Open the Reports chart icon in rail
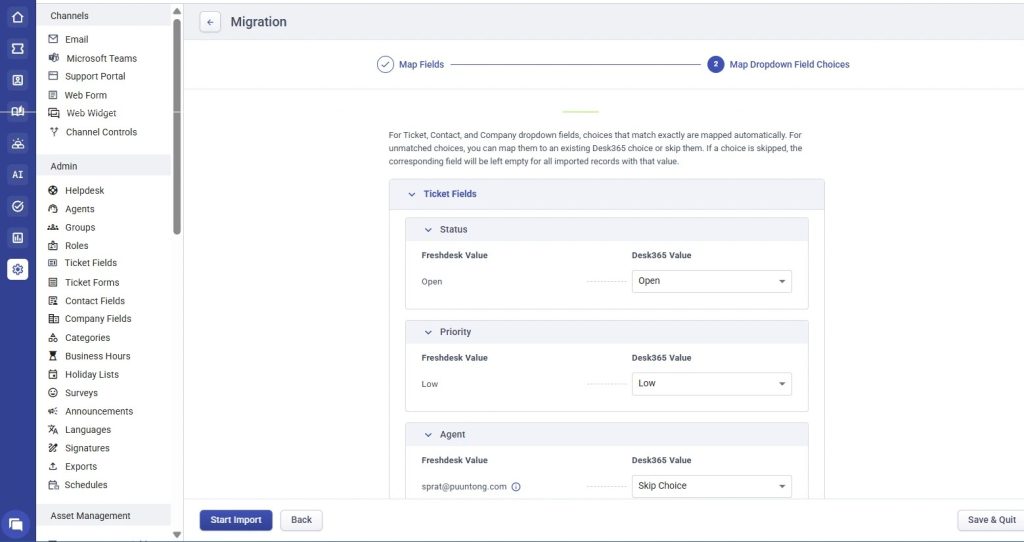Image resolution: width=1024 pixels, height=542 pixels. pyautogui.click(x=18, y=238)
